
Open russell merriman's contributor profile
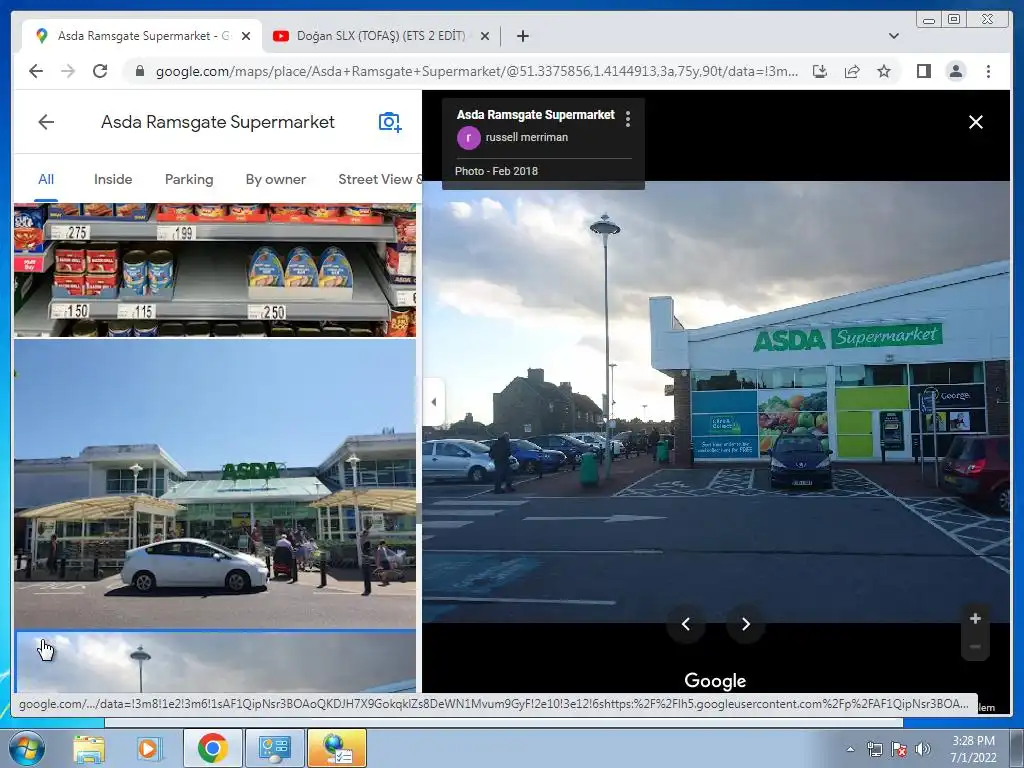pos(526,137)
